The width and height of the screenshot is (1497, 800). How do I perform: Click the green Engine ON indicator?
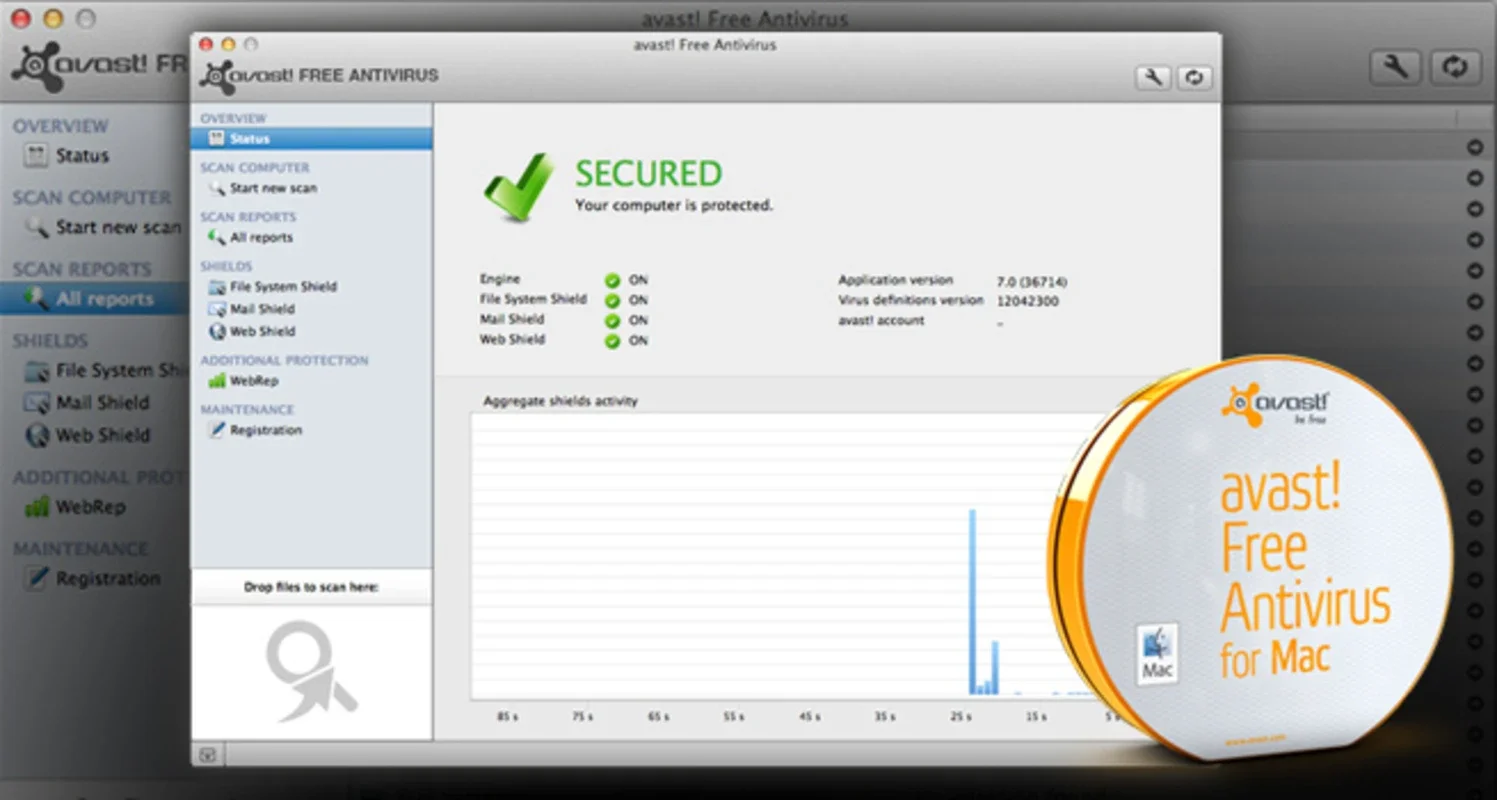tap(612, 281)
